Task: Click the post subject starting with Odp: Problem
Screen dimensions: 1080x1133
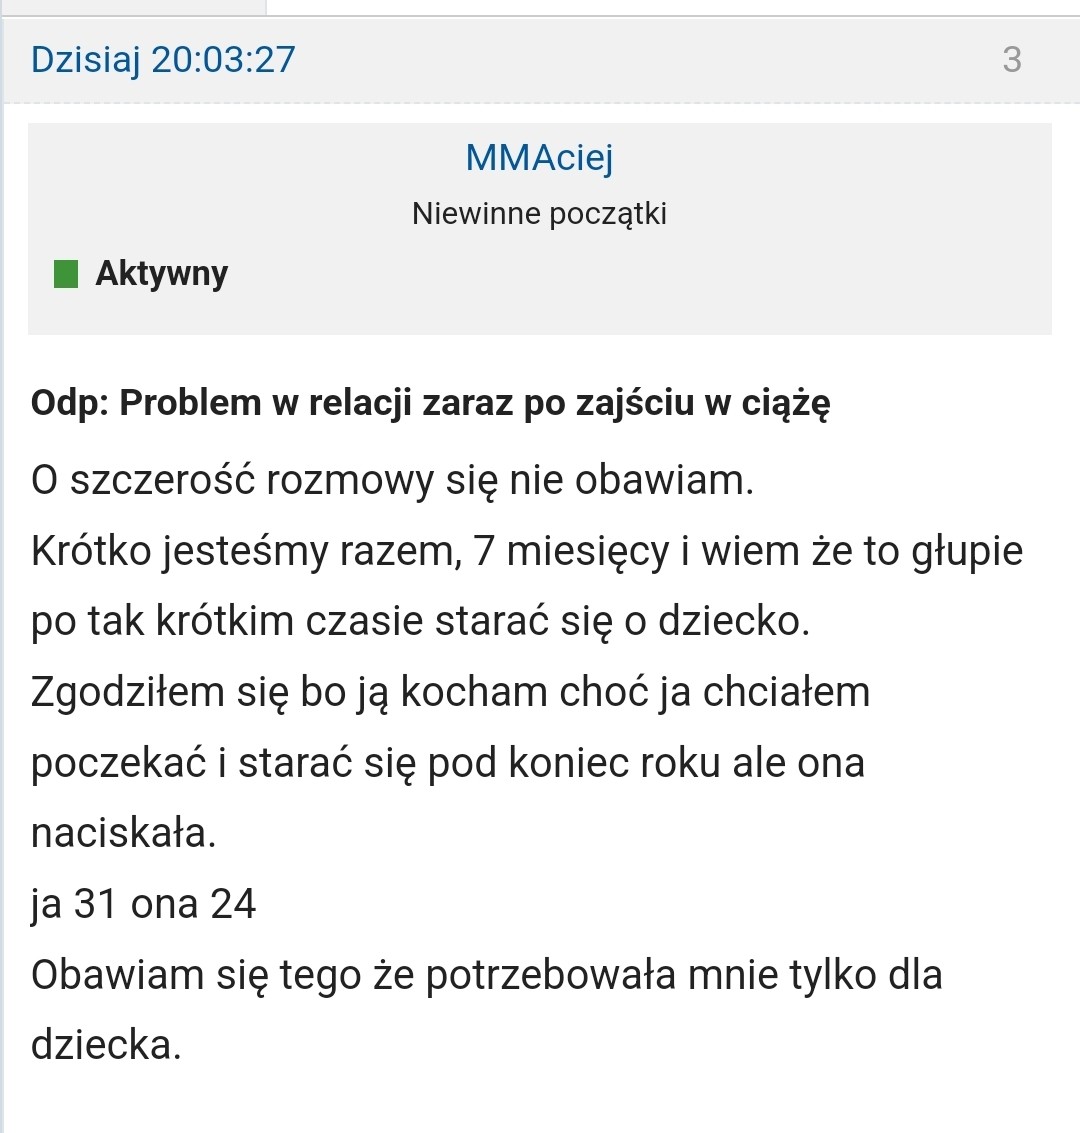Action: tap(430, 402)
